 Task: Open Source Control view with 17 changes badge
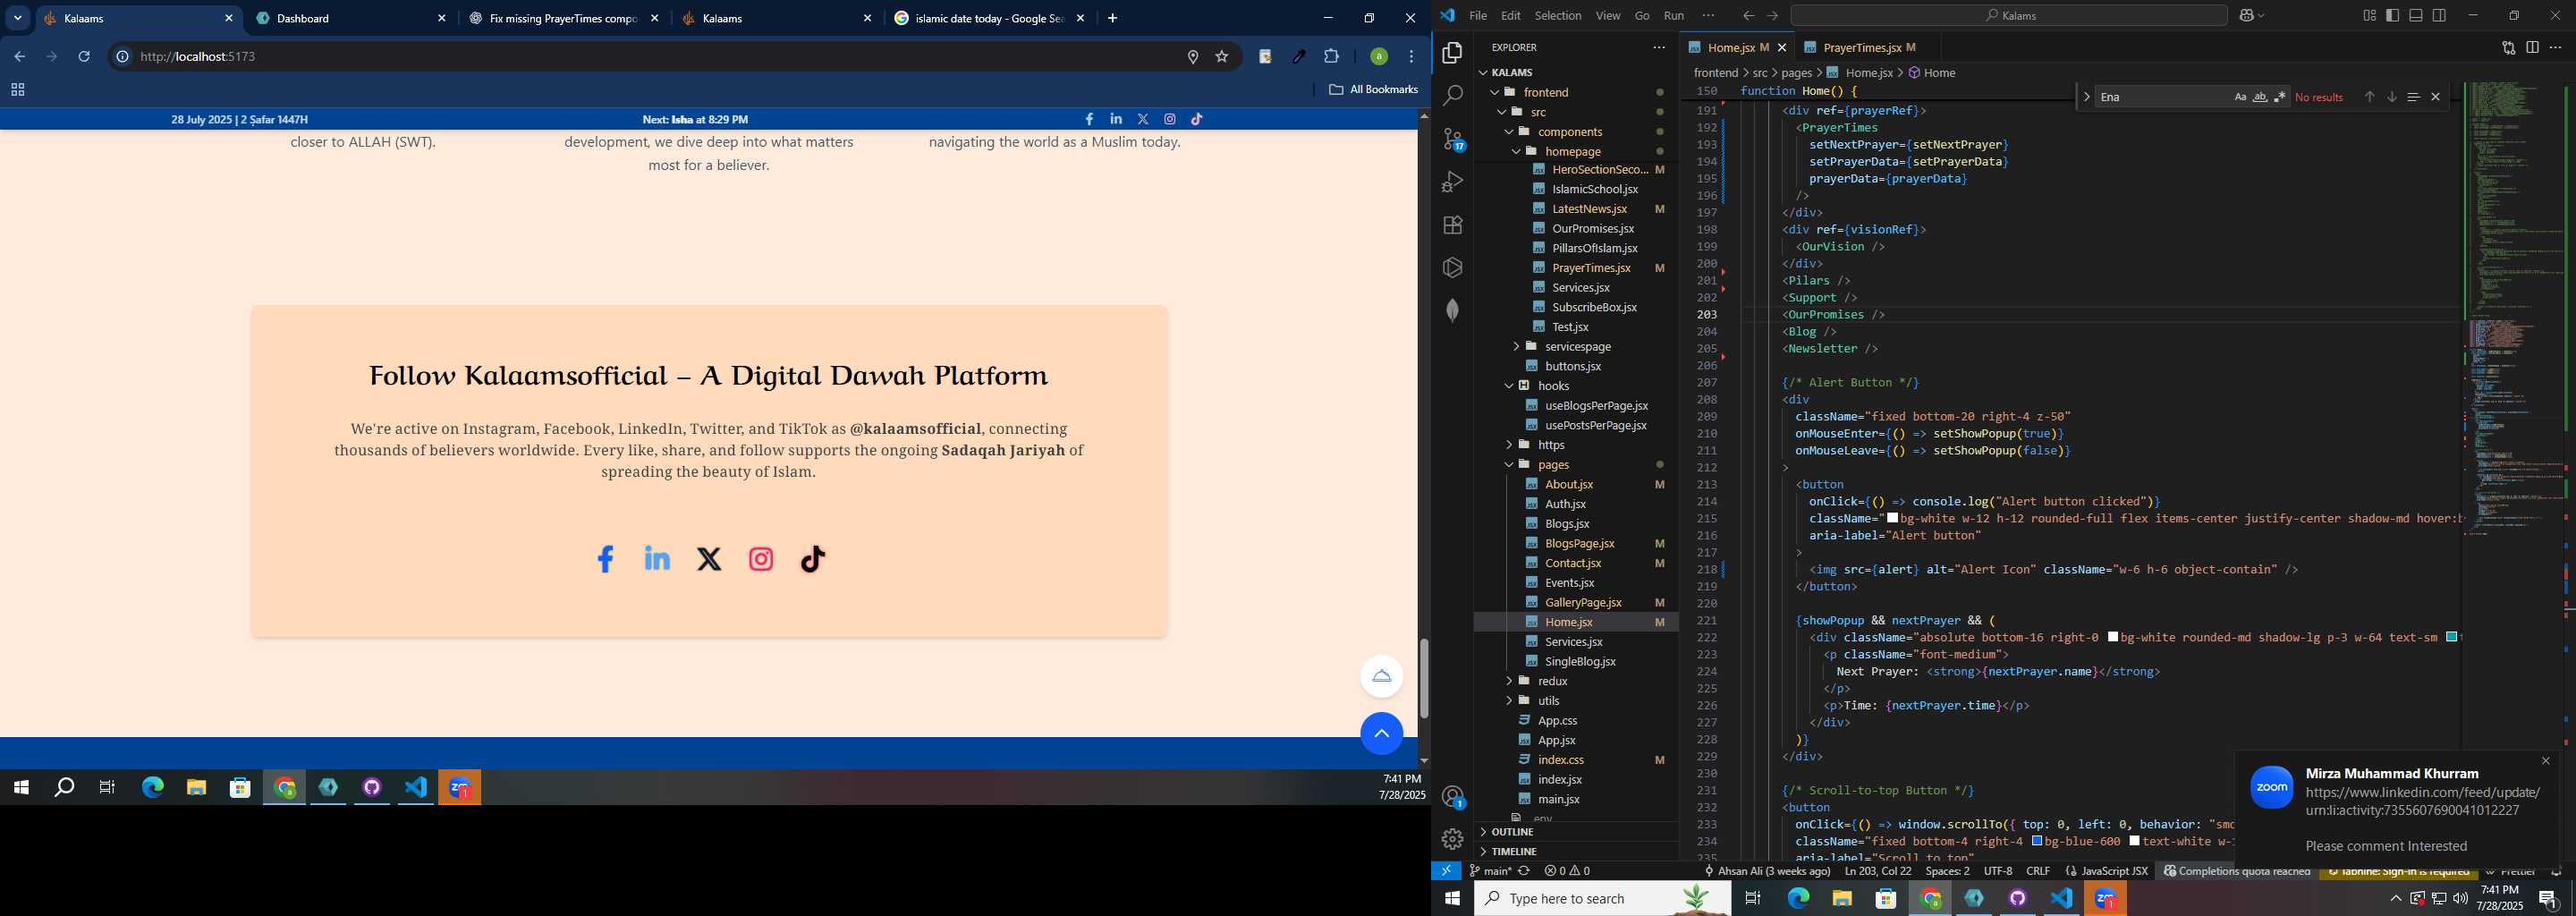click(x=1453, y=139)
